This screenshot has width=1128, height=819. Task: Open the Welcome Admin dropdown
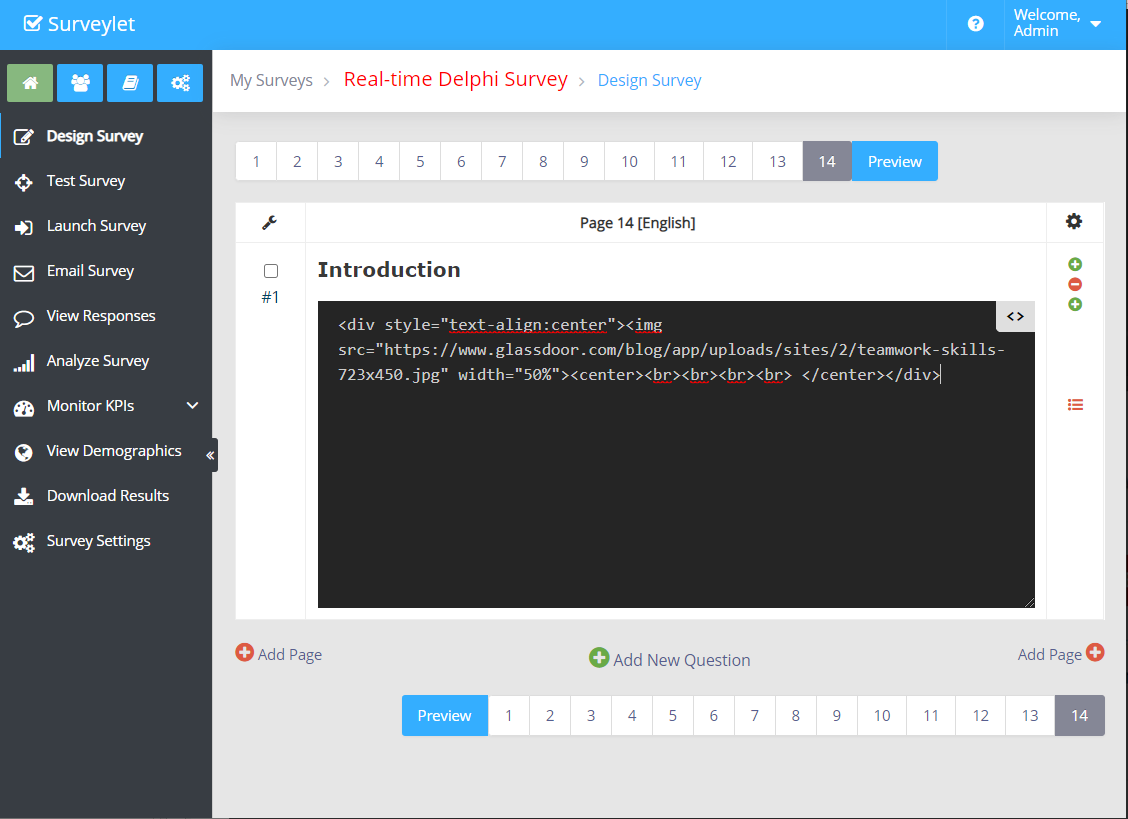[x=1057, y=23]
